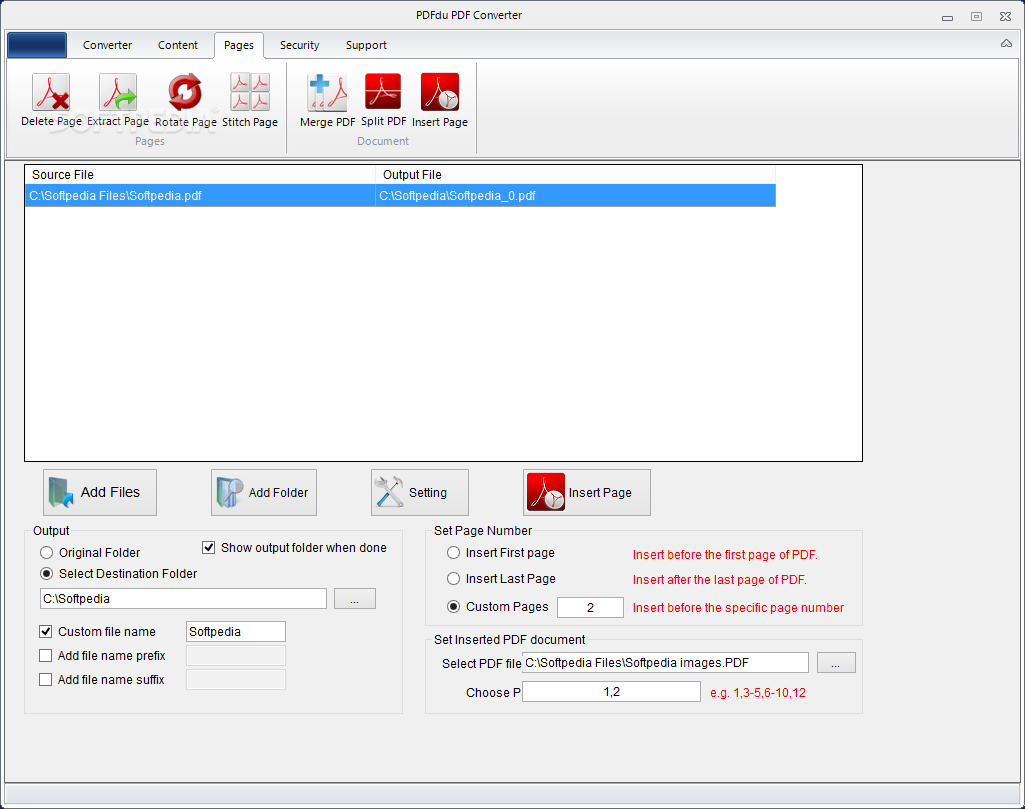The width and height of the screenshot is (1025, 809).
Task: Open the Security tab
Action: coord(299,45)
